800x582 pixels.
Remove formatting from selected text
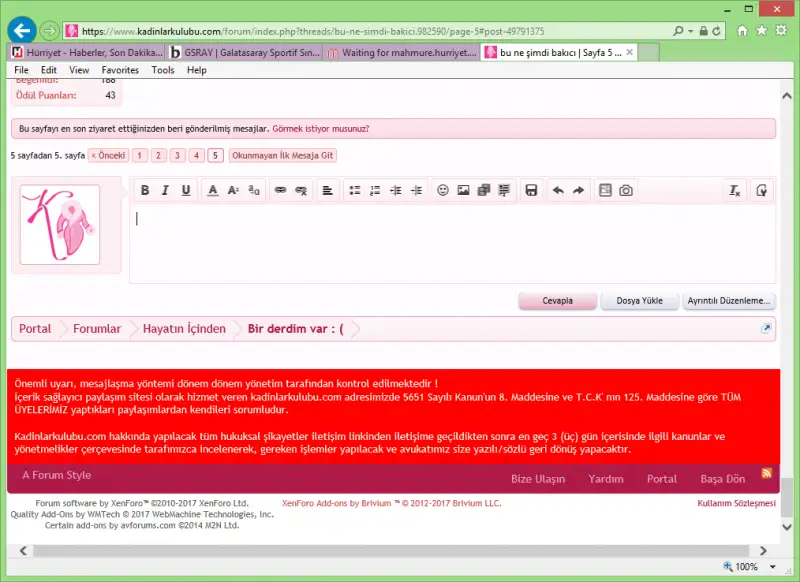click(x=735, y=190)
